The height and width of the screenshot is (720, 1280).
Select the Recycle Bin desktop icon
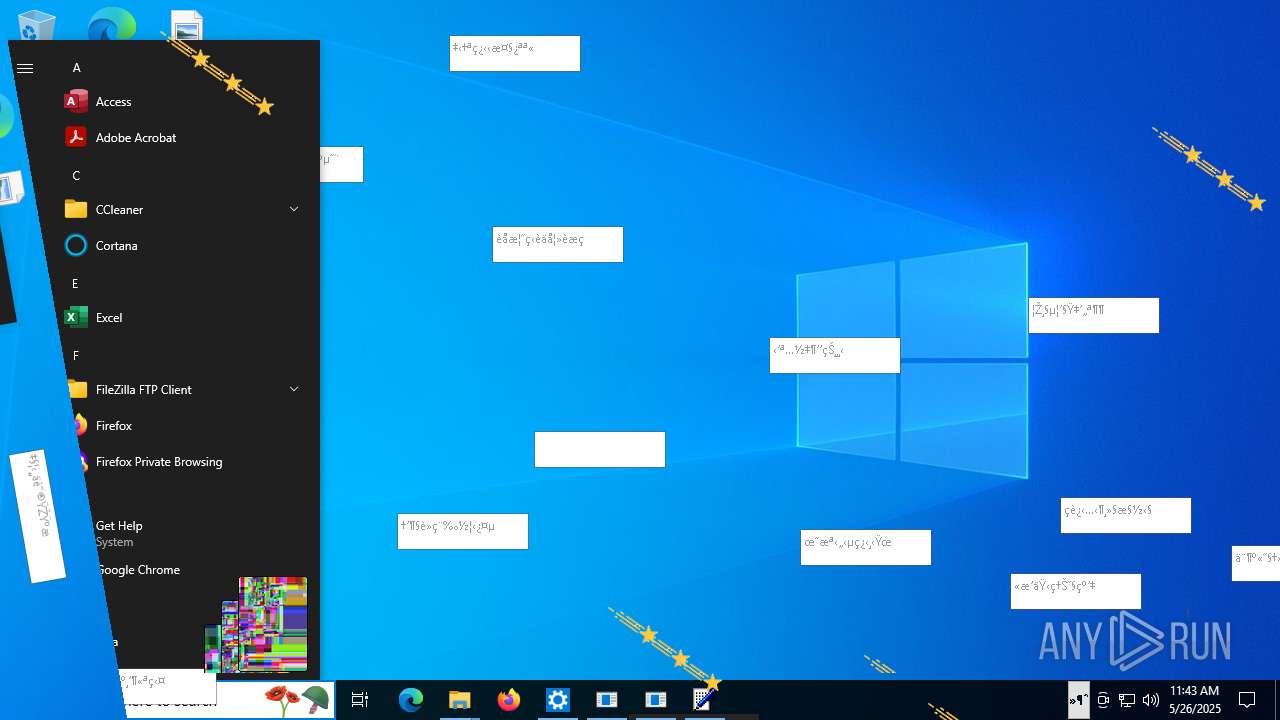coord(37,25)
